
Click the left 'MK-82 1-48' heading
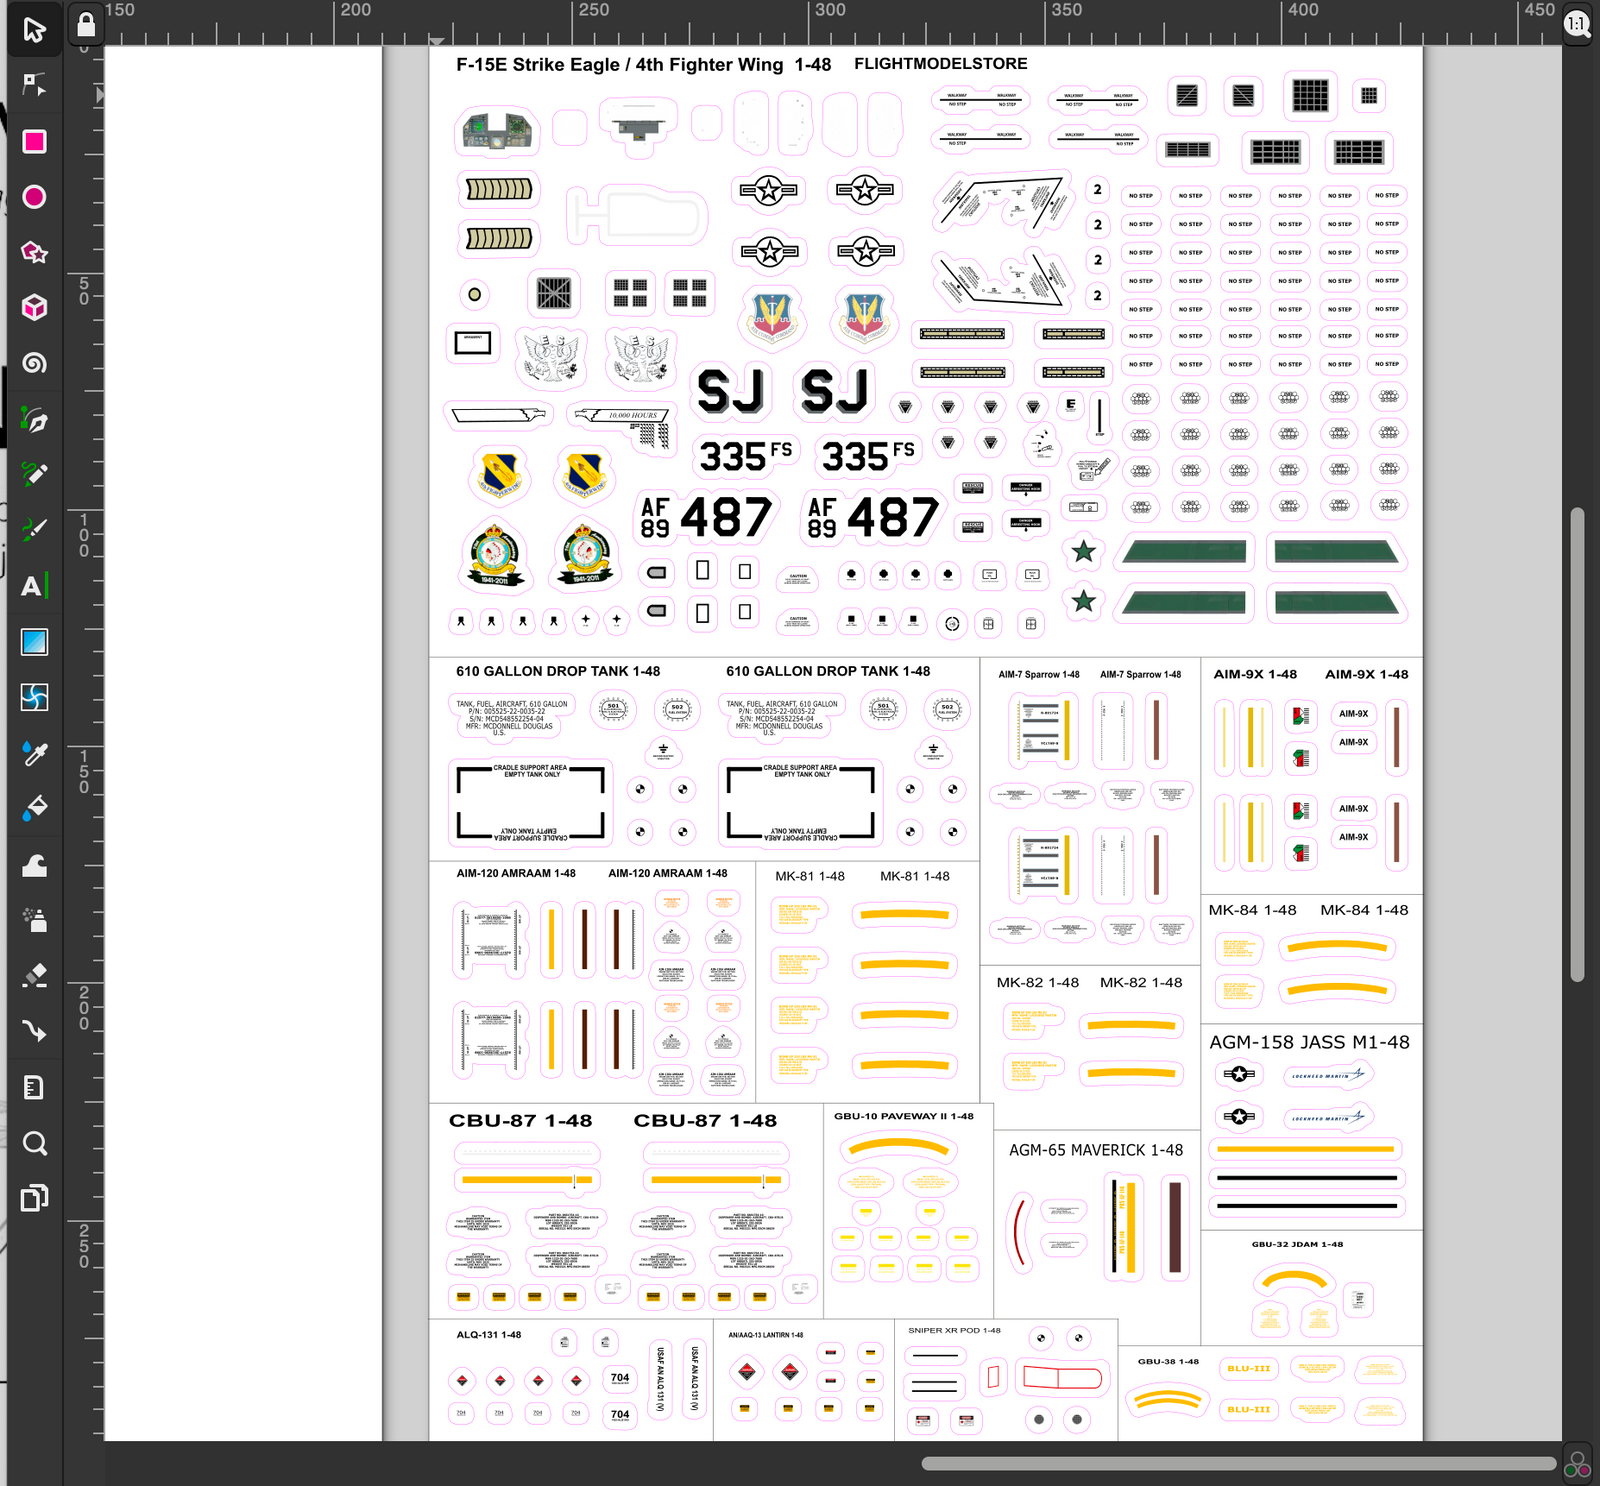(x=1038, y=983)
